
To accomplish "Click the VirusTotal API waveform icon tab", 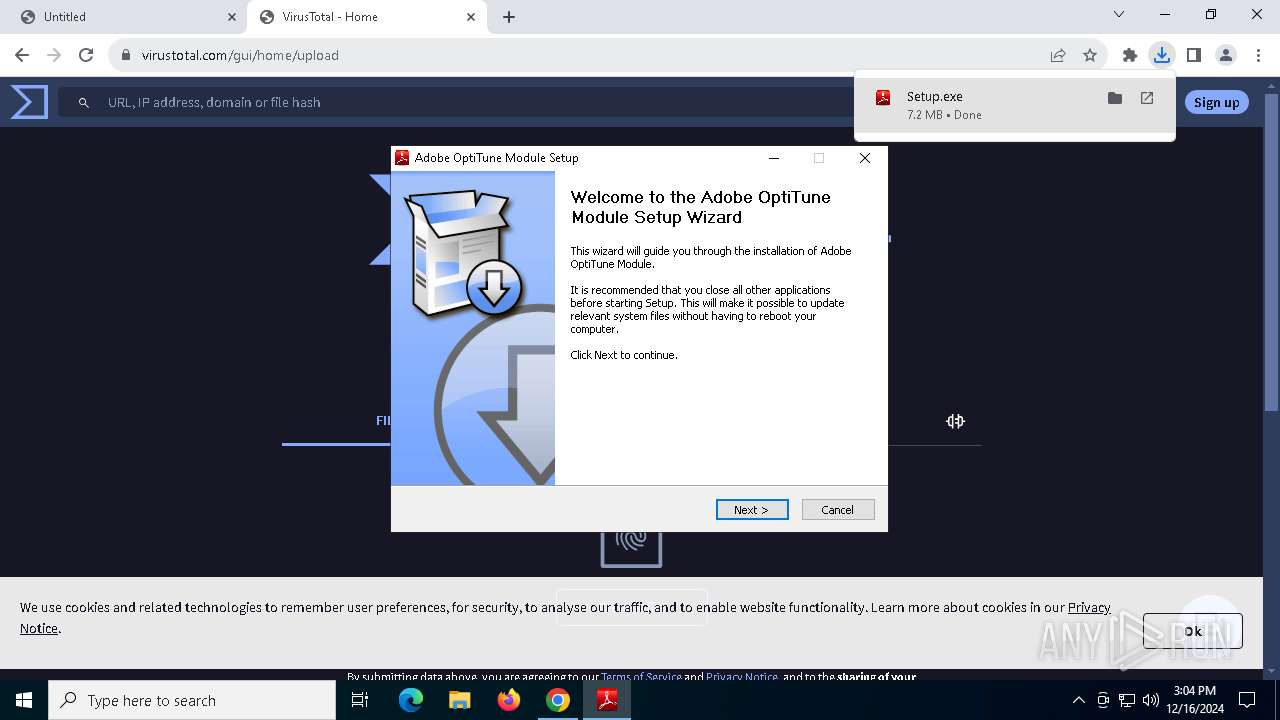I will click(x=955, y=421).
